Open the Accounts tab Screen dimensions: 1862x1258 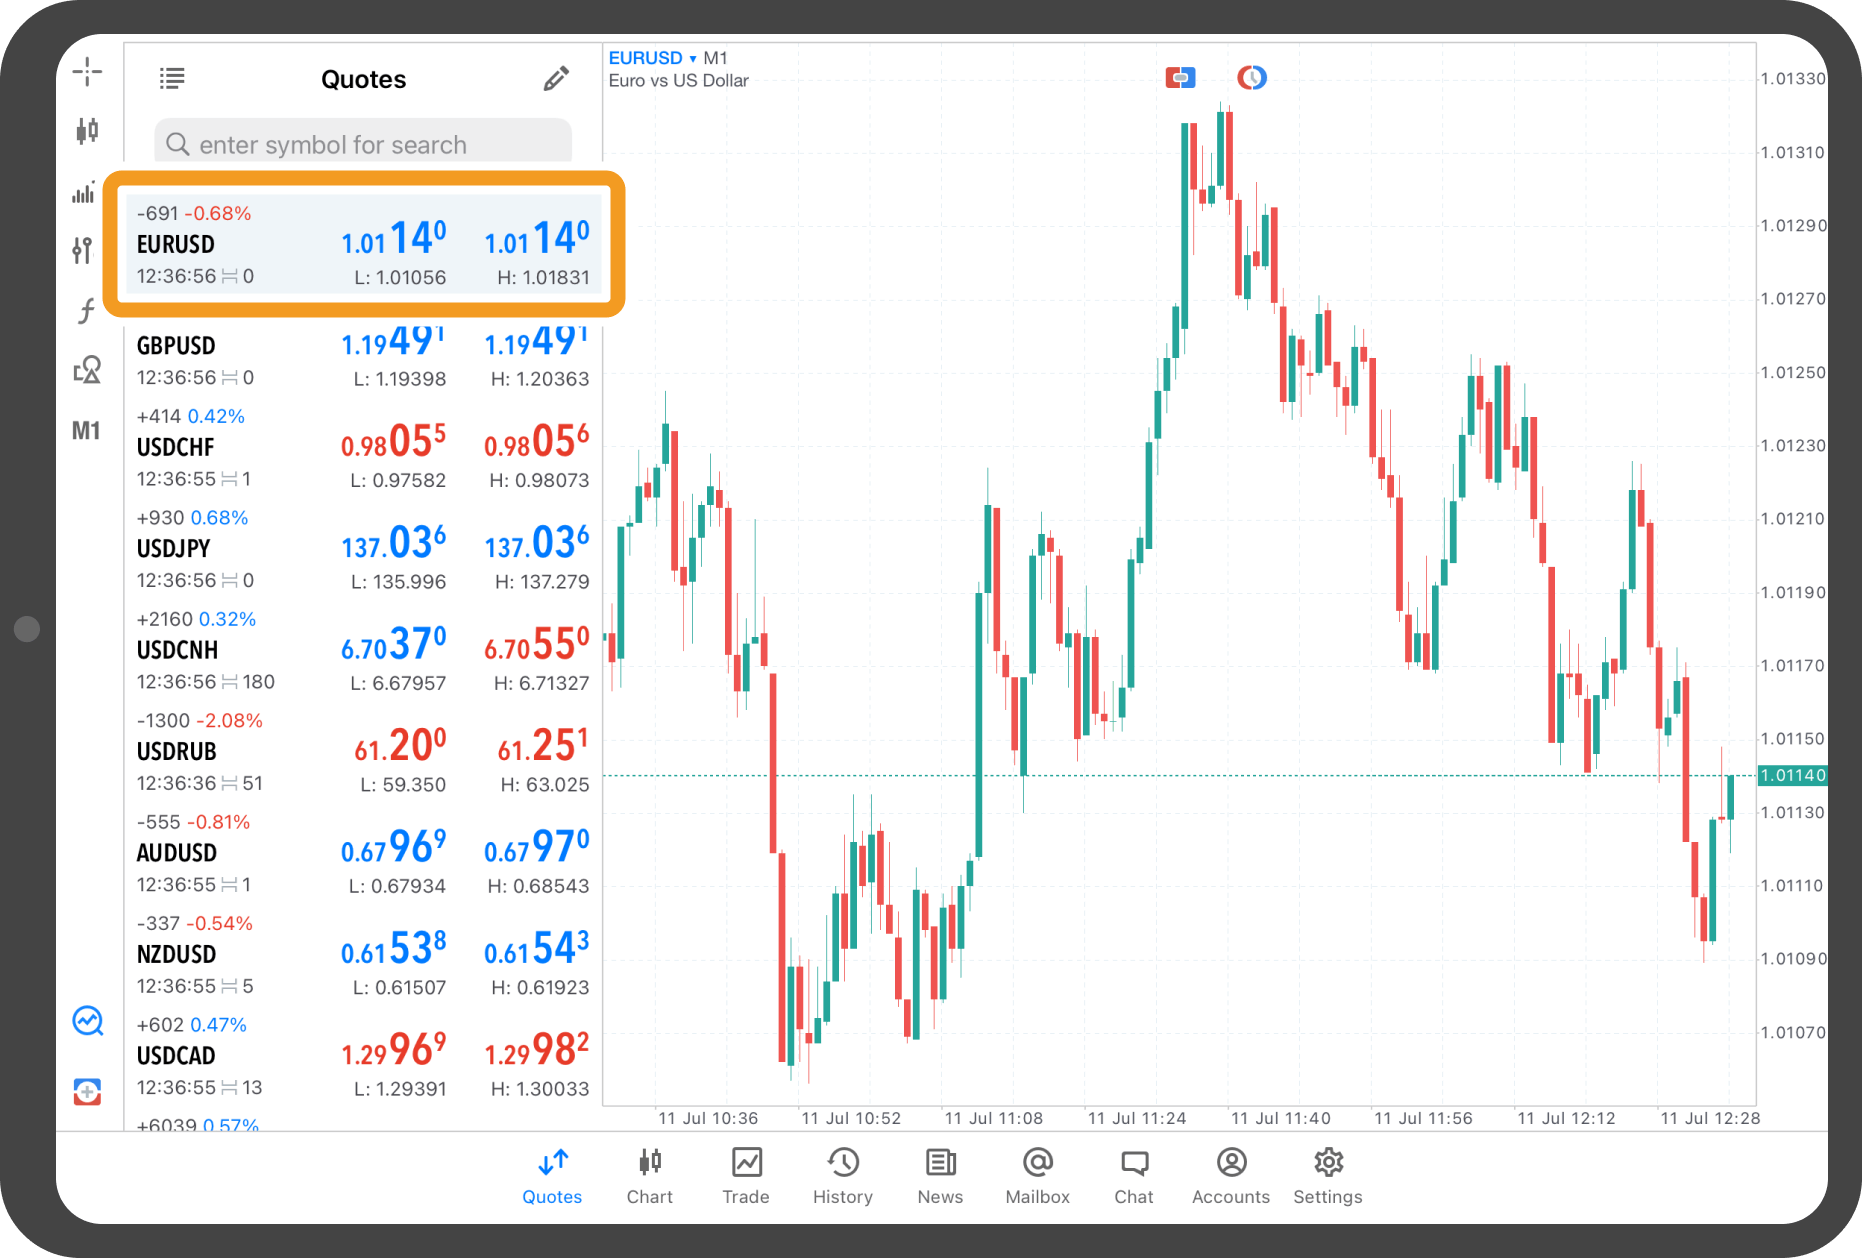click(1231, 1175)
